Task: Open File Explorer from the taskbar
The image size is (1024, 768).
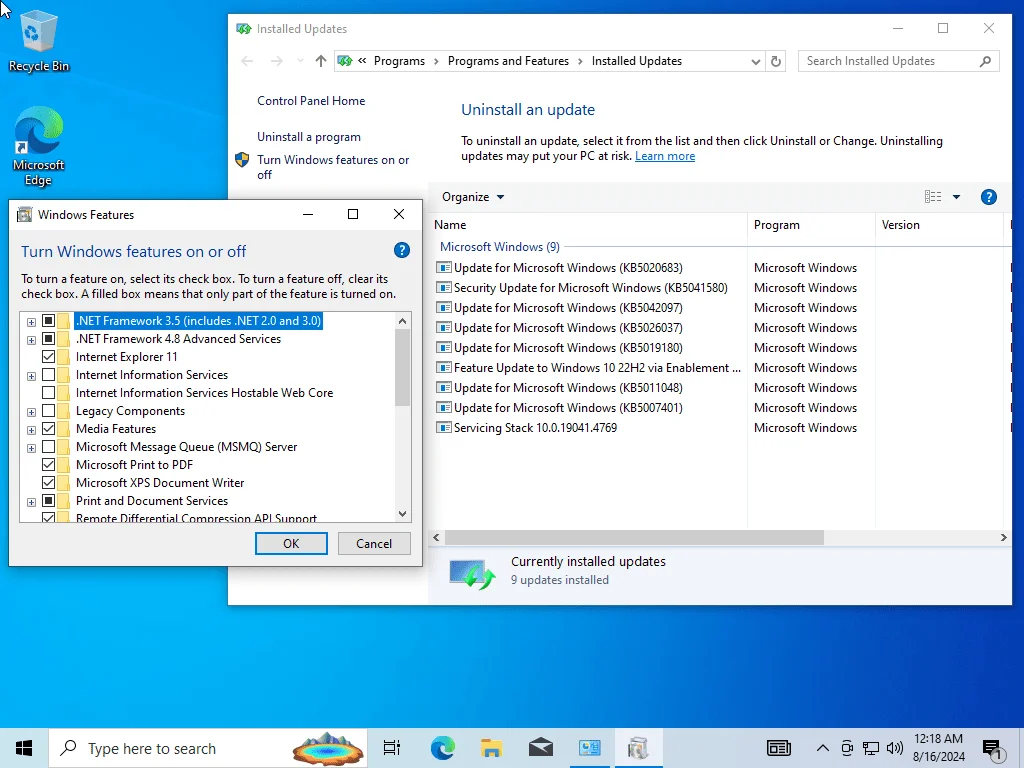Action: 491,748
